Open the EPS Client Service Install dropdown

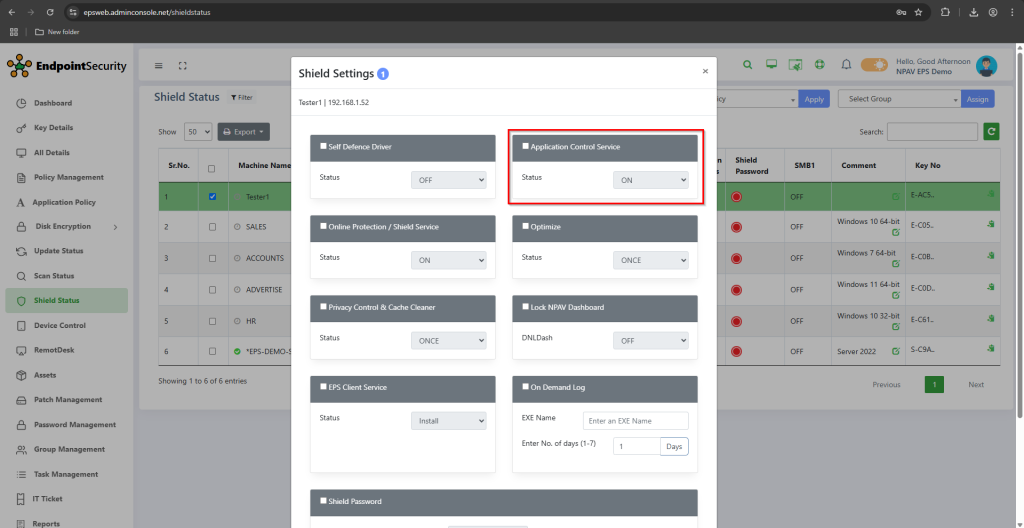(448, 421)
